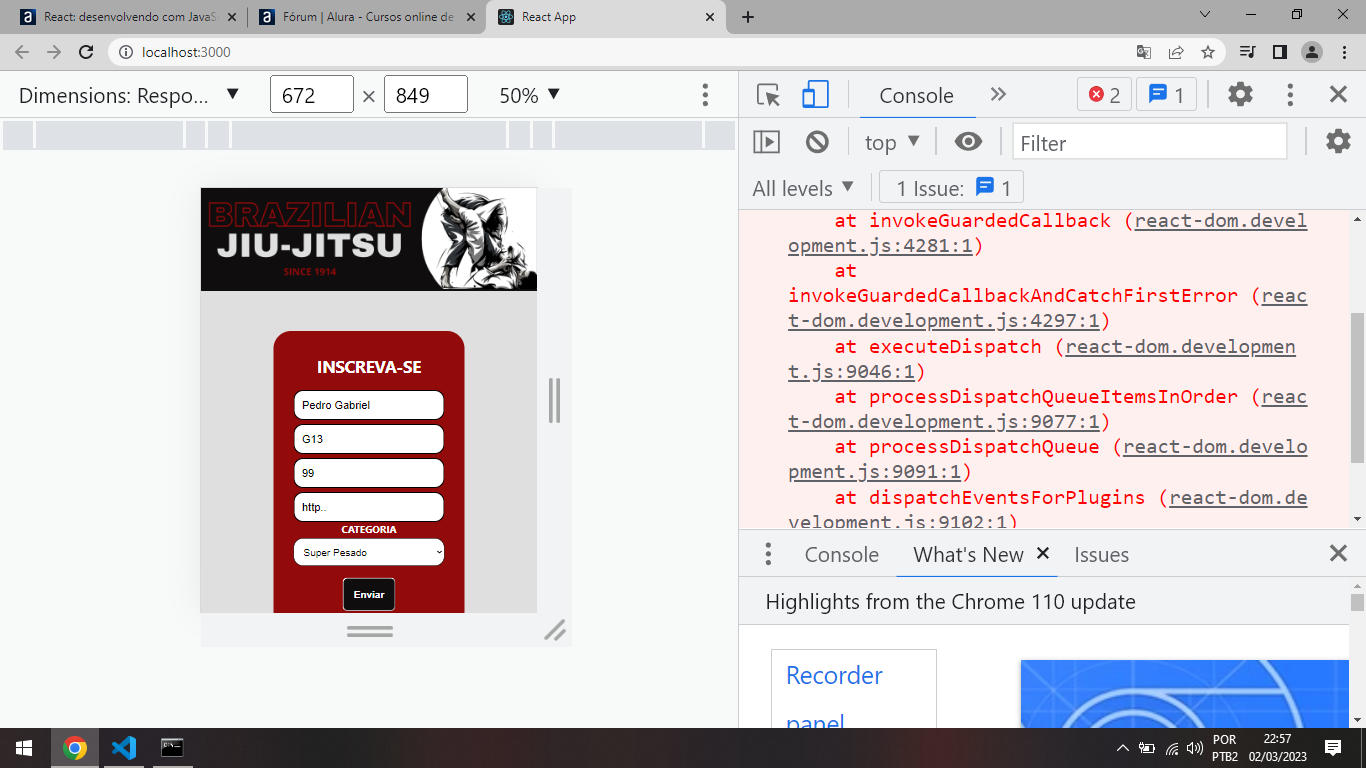Click the field containing G13
This screenshot has height=768, width=1366.
pos(369,439)
